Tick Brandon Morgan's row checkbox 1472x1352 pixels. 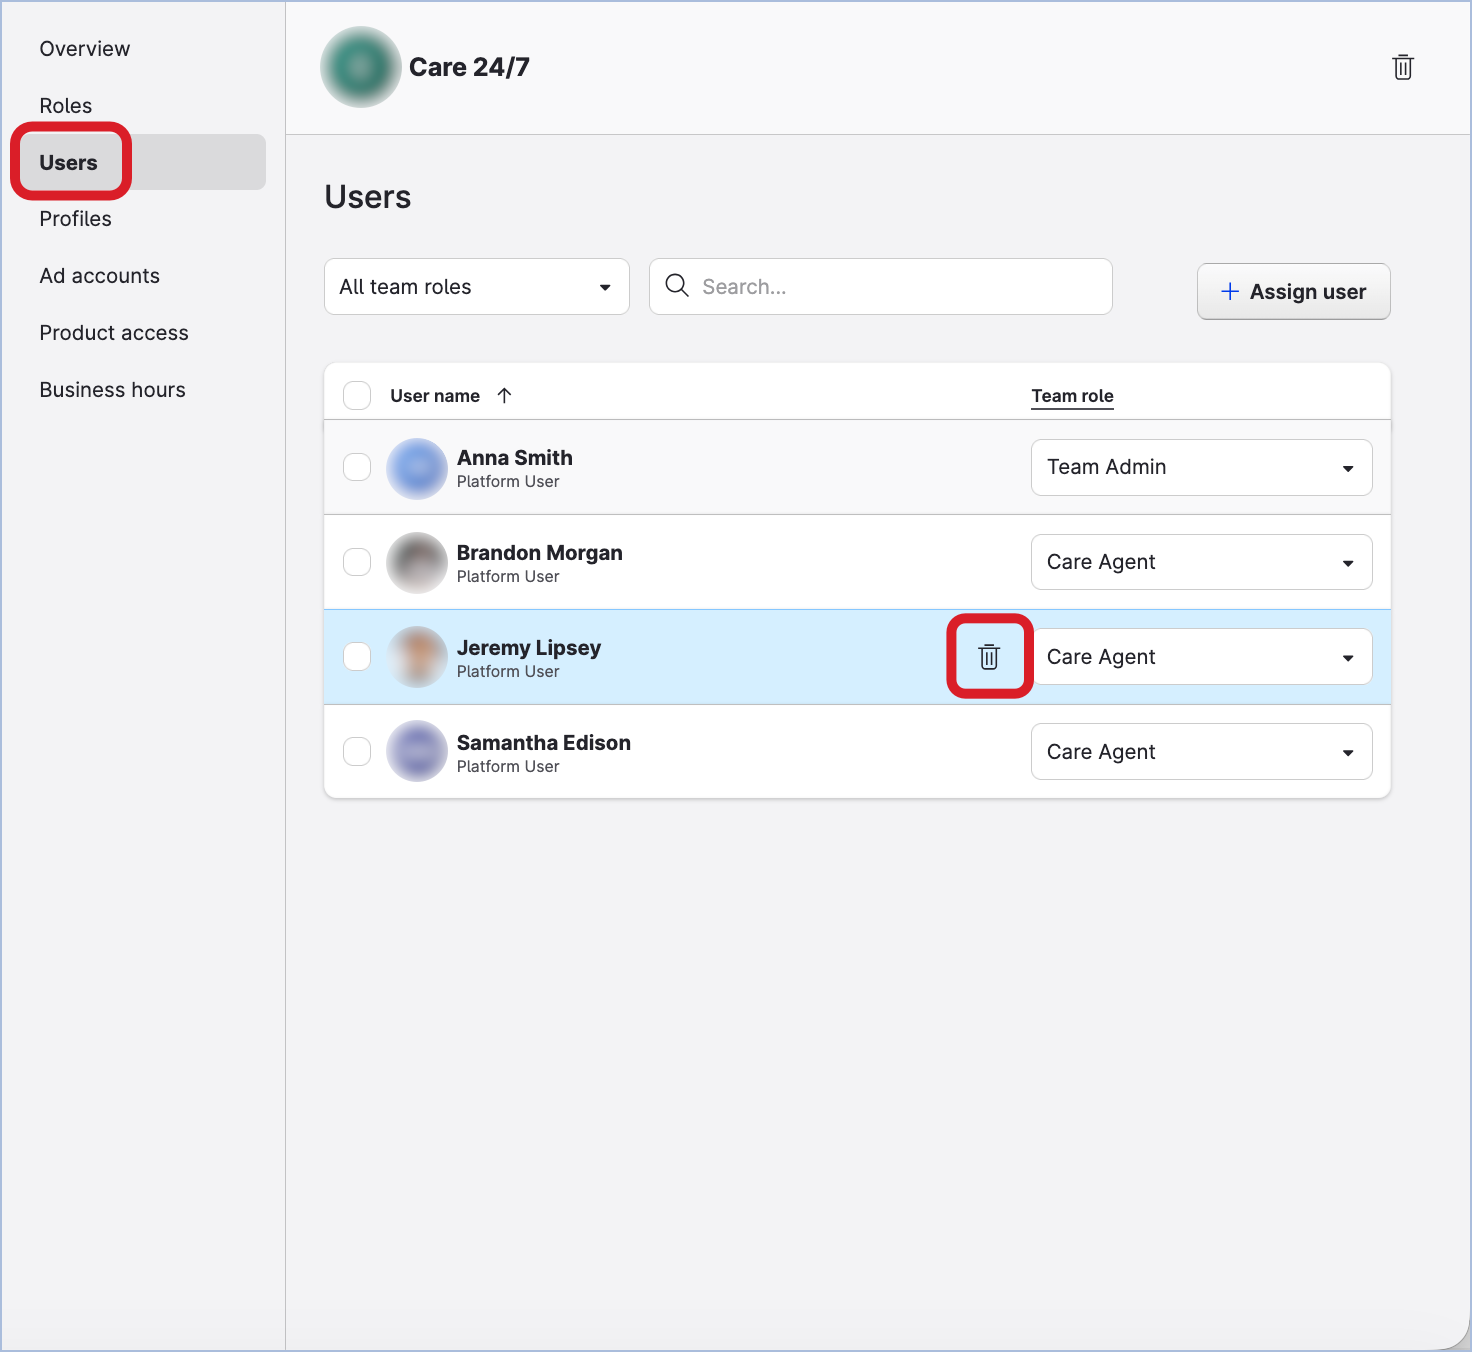pyautogui.click(x=357, y=562)
